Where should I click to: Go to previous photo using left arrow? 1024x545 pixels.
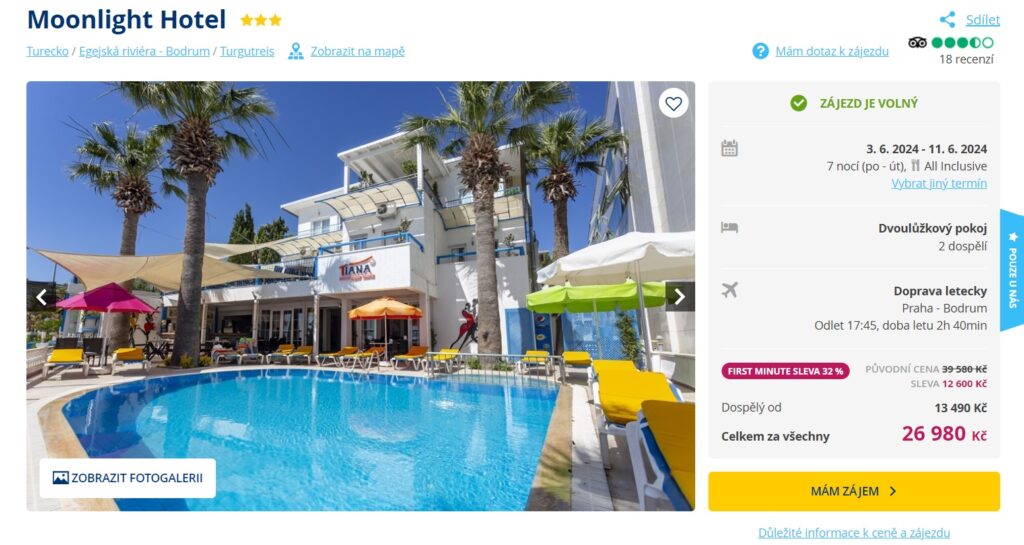click(x=41, y=297)
